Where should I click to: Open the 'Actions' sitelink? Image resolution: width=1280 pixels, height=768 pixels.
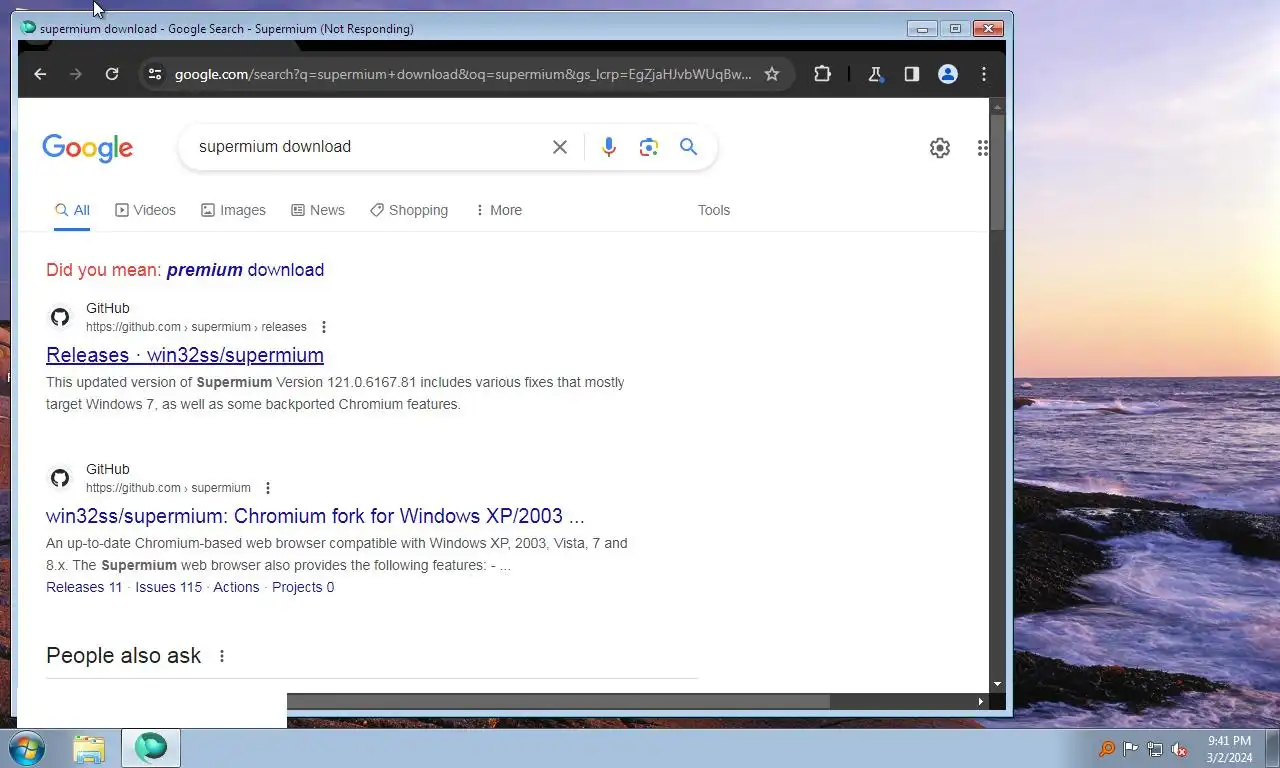pyautogui.click(x=236, y=587)
